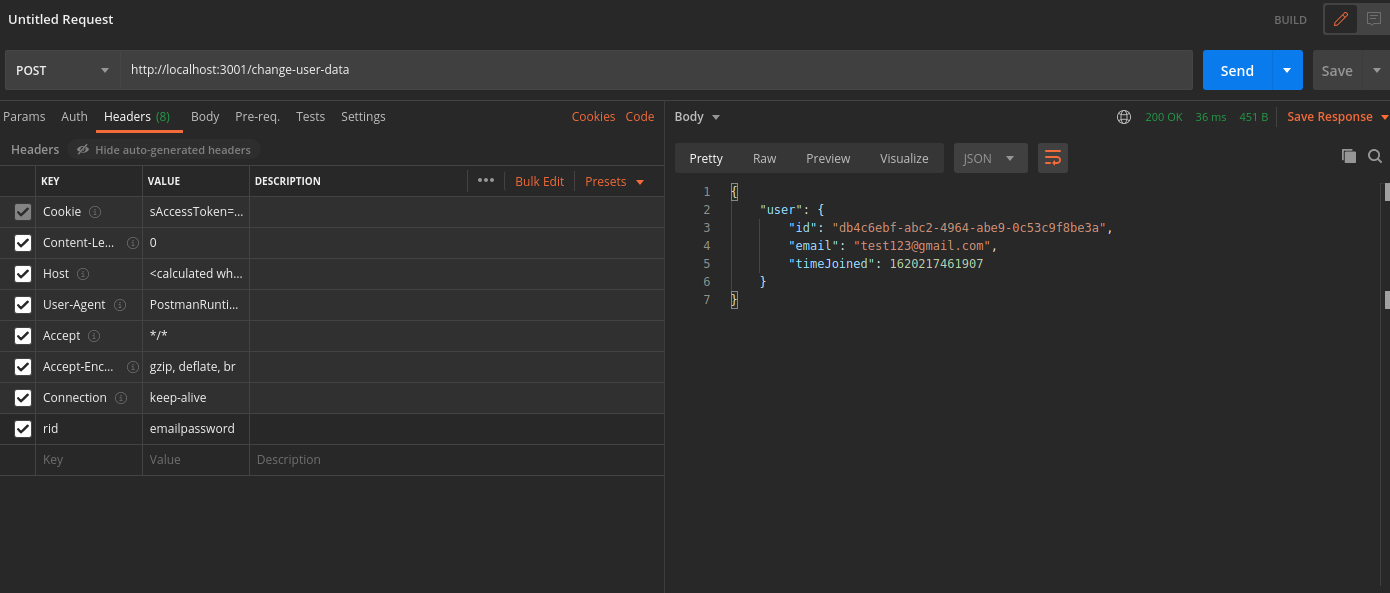
Task: Select the Raw response view tab
Action: click(764, 157)
